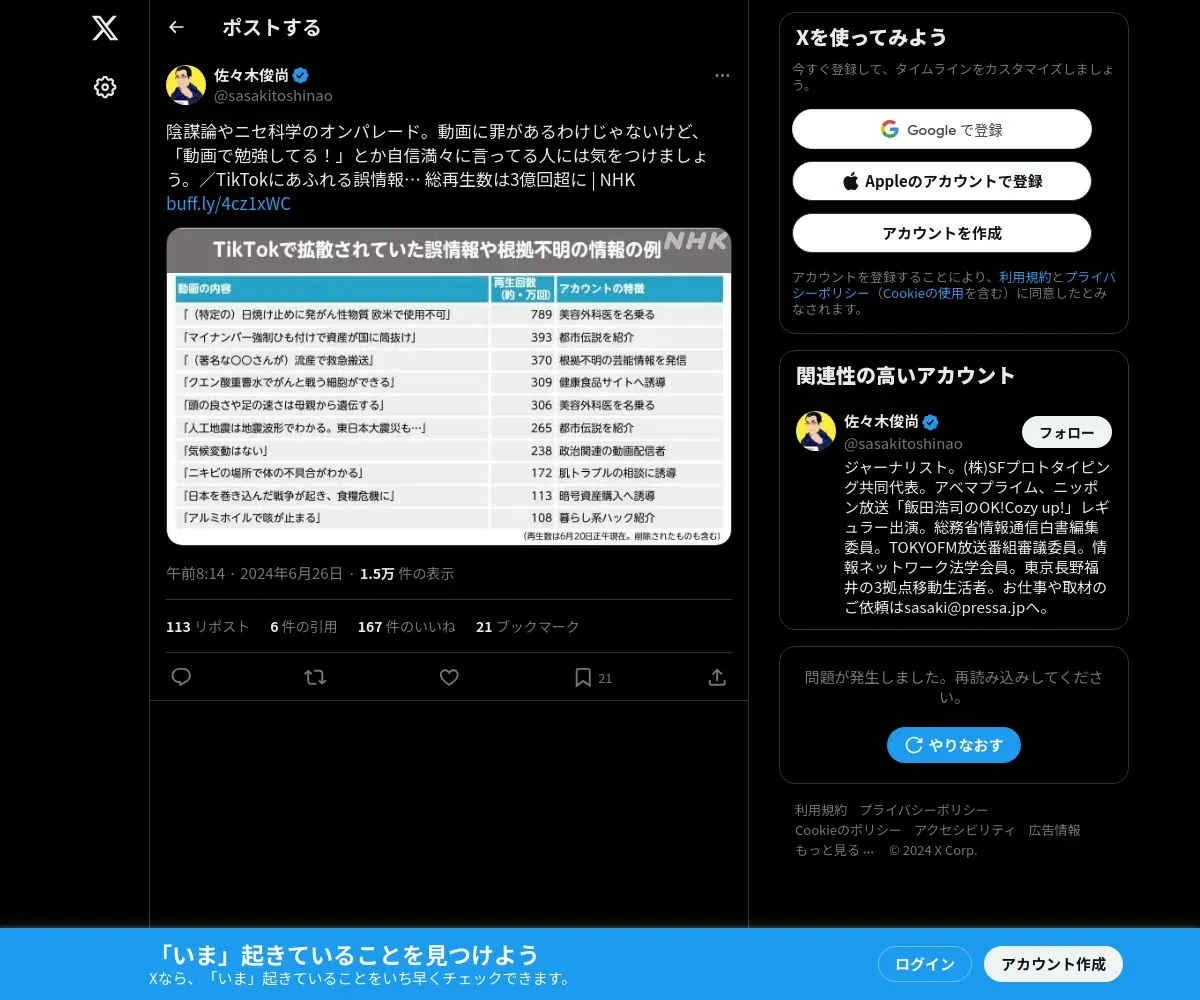The height and width of the screenshot is (1000, 1200).
Task: Open the NHK TikTok misinformation table image
Action: [x=449, y=386]
